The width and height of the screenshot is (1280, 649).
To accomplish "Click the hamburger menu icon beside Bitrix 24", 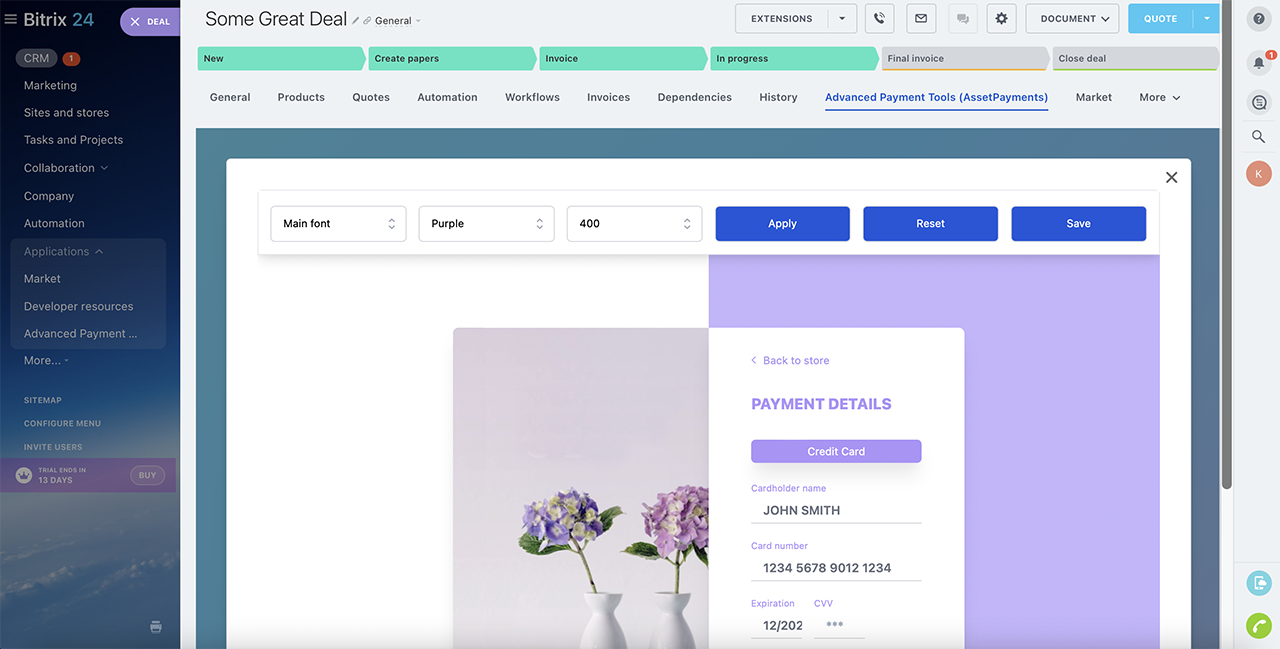I will pyautogui.click(x=11, y=19).
